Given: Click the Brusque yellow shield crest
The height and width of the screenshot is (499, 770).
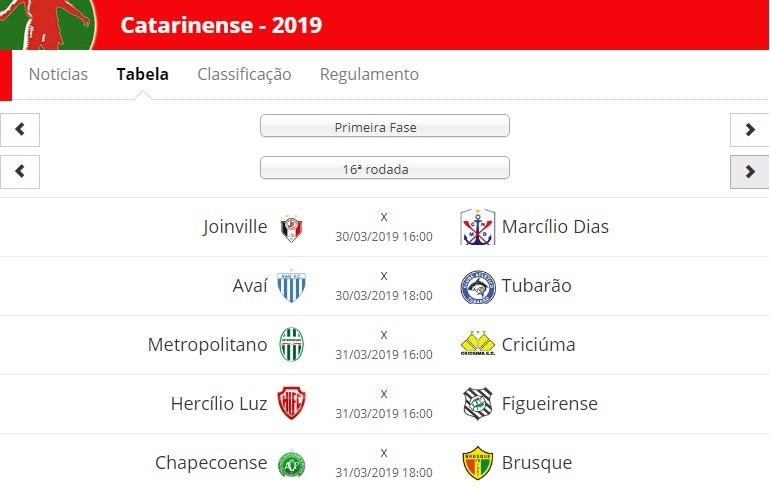Looking at the screenshot, I should (478, 463).
